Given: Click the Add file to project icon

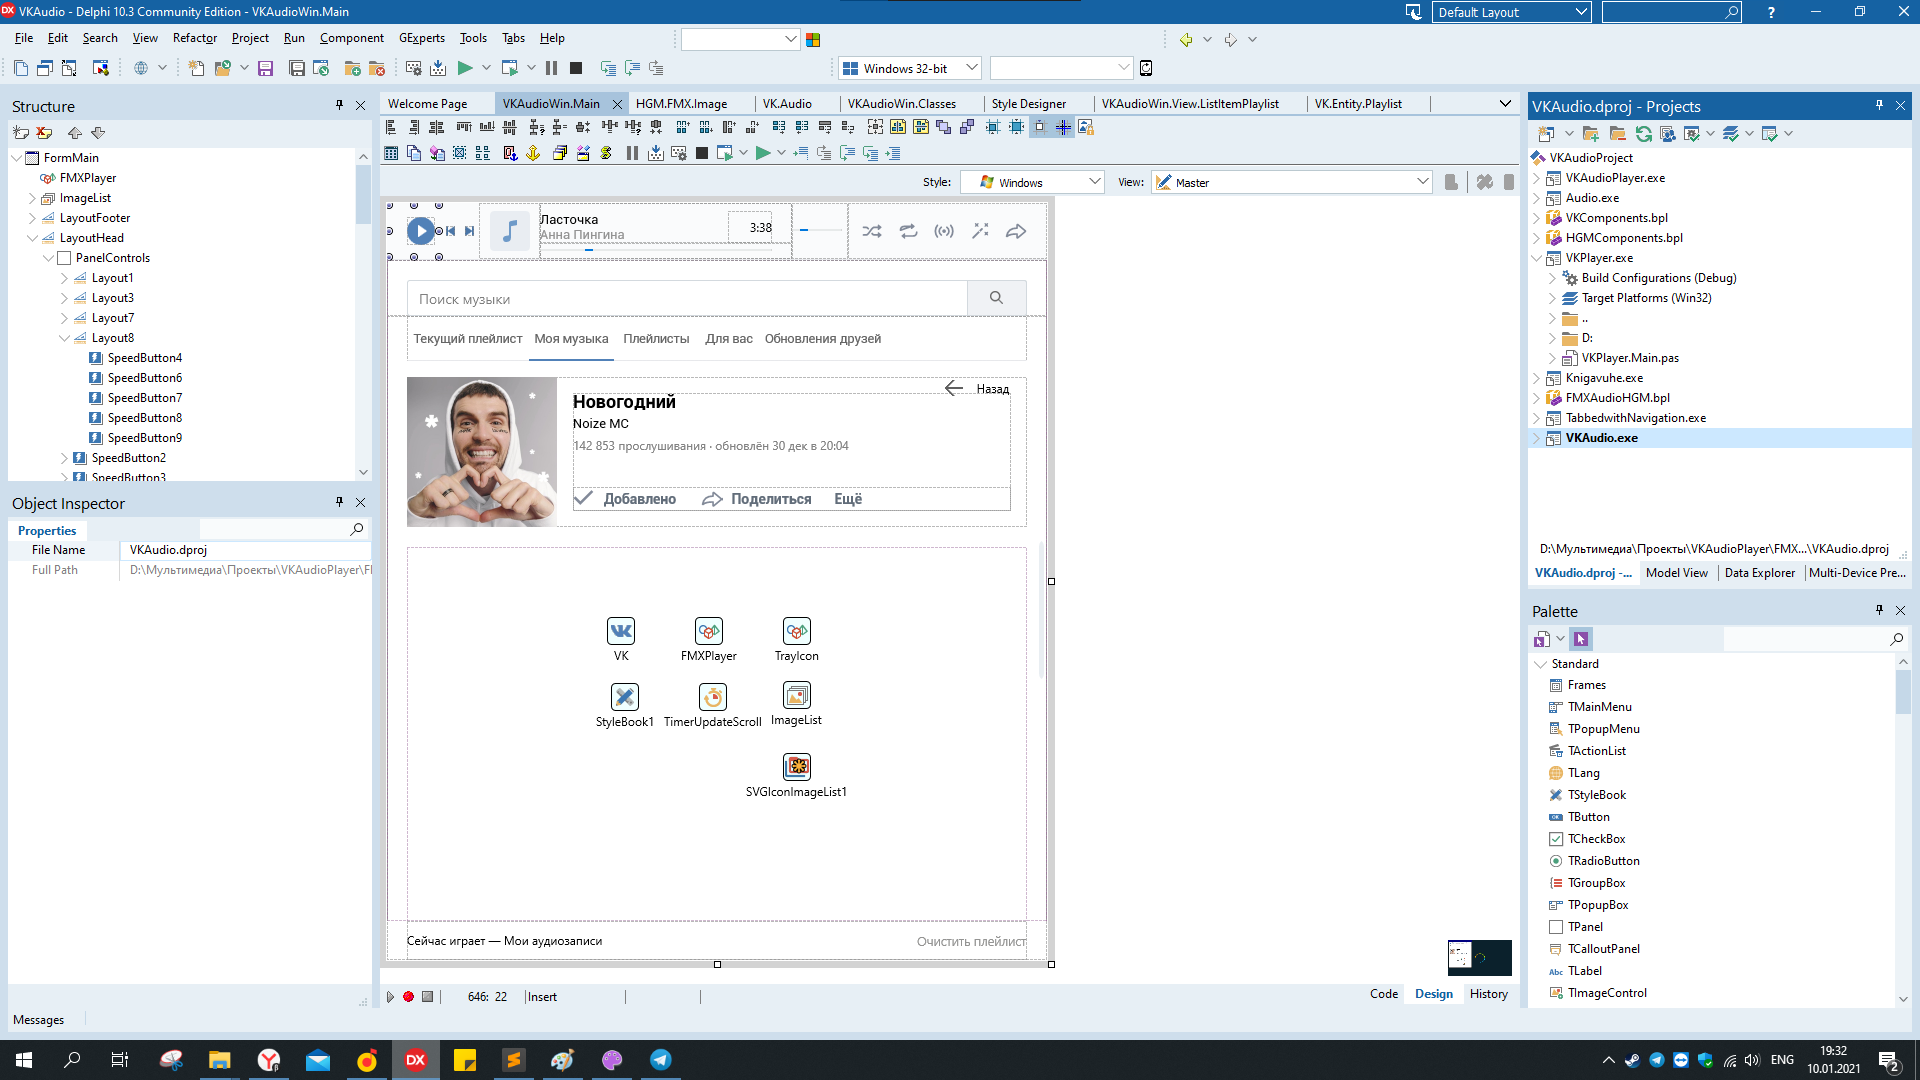Looking at the screenshot, I should coord(352,69).
